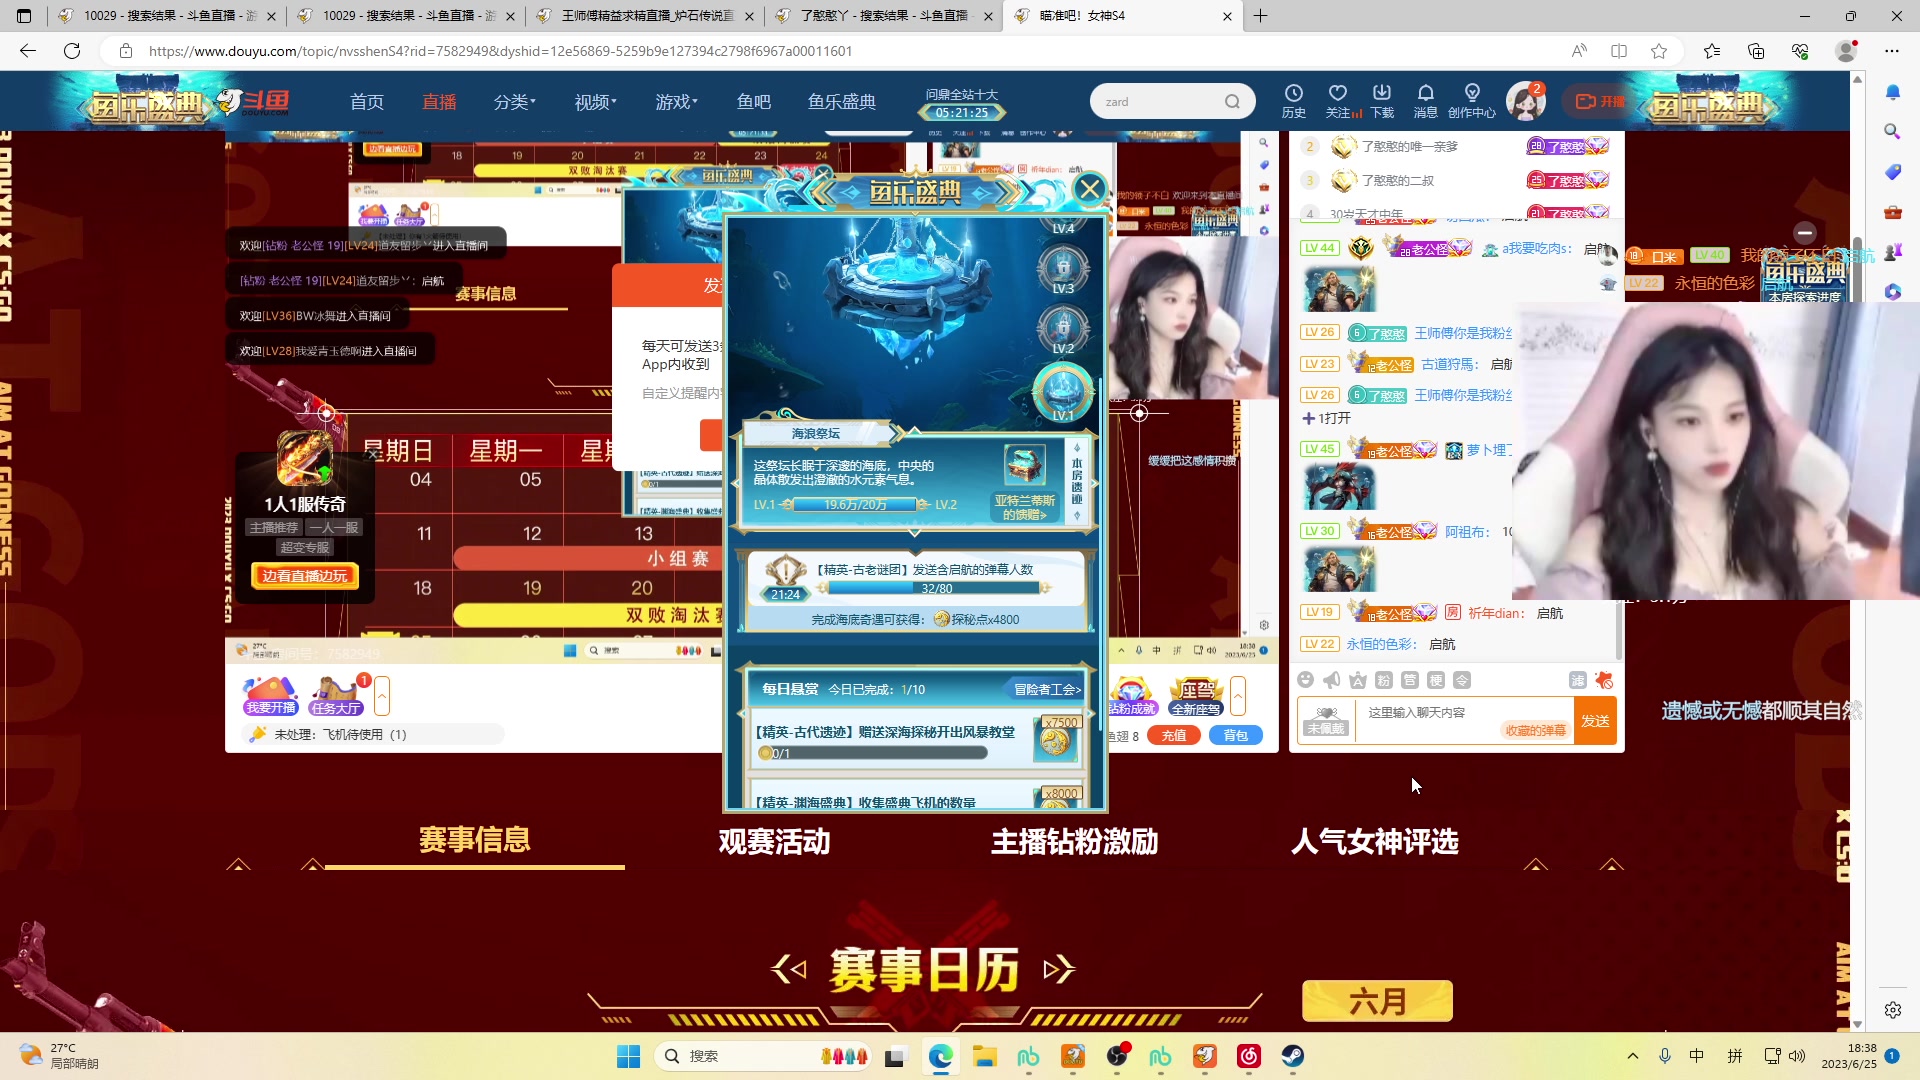Open the chat emoji picker
Image resolution: width=1920 pixels, height=1080 pixels.
coord(1305,680)
